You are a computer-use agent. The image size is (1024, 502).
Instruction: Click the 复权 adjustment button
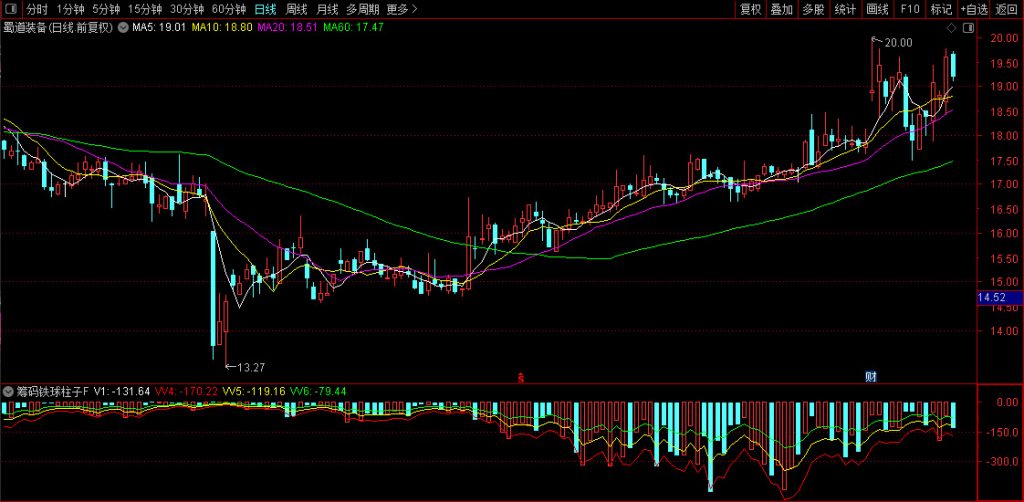(x=750, y=9)
